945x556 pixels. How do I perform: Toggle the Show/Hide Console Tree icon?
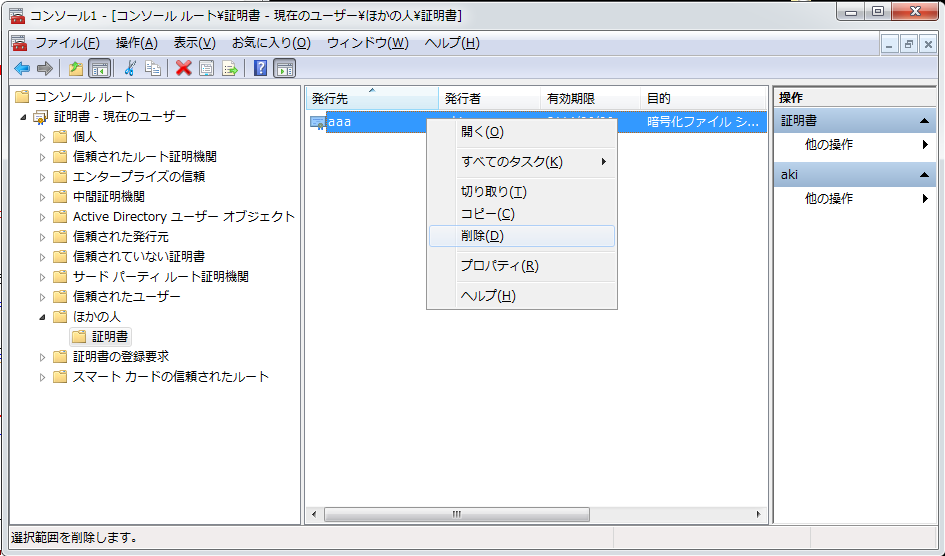tap(99, 68)
